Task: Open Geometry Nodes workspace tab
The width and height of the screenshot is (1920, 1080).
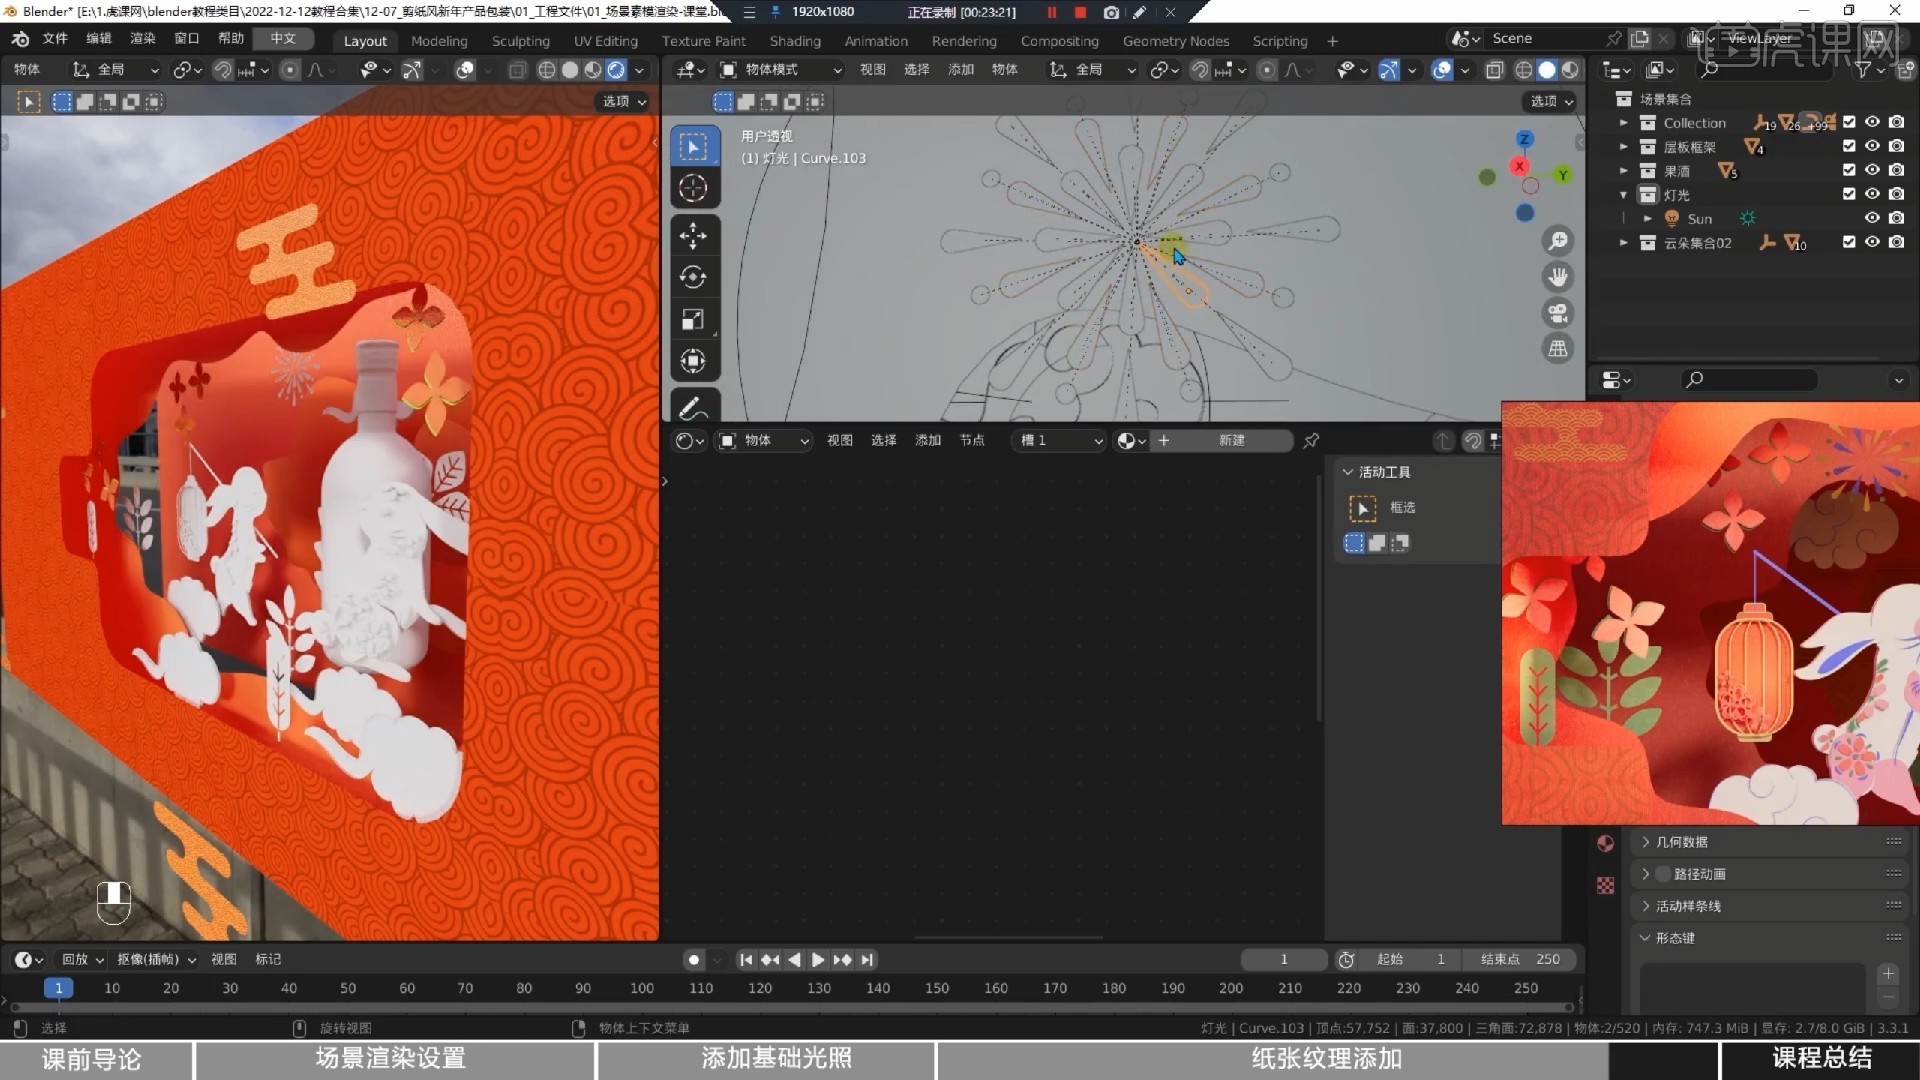Action: 1175,41
